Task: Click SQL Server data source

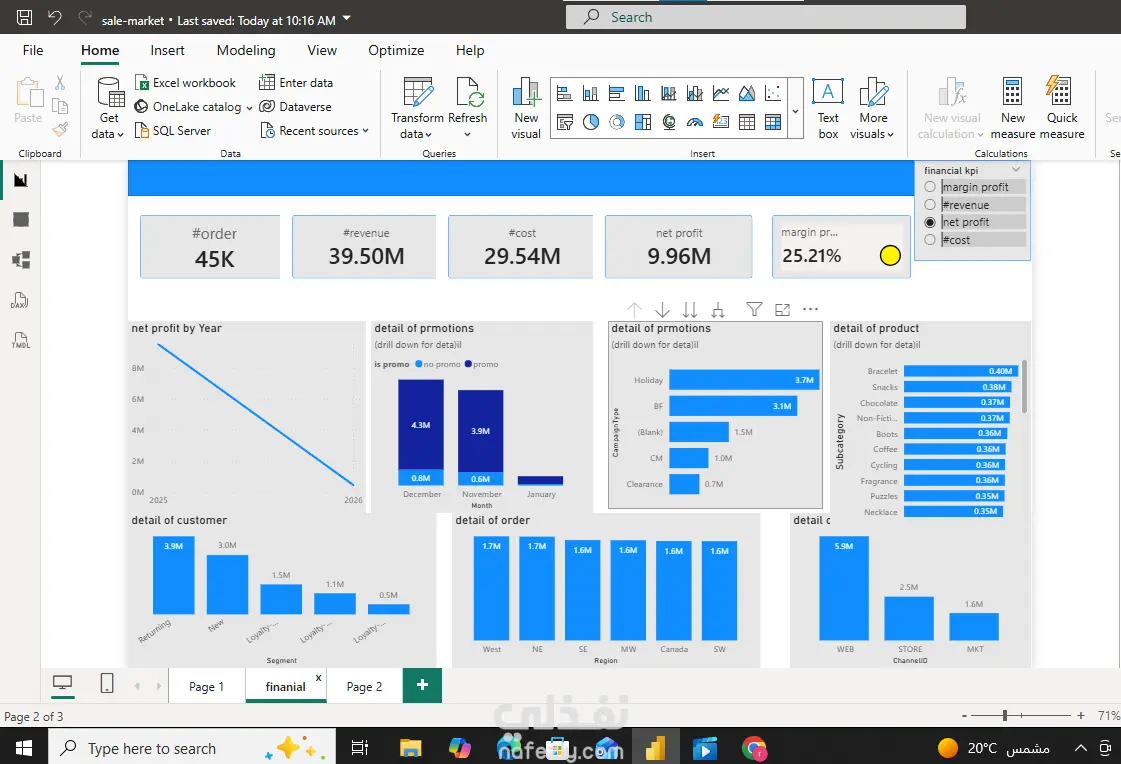Action: [x=172, y=131]
